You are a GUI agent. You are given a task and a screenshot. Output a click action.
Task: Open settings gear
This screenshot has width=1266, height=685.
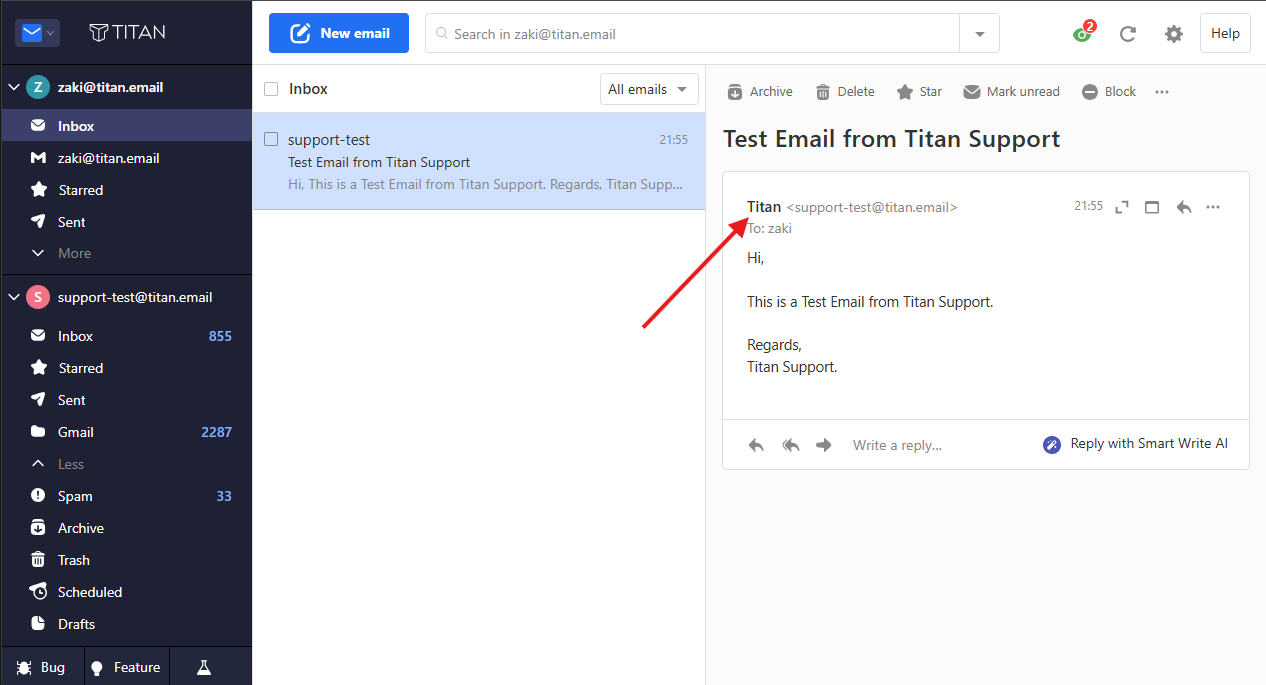click(1174, 34)
